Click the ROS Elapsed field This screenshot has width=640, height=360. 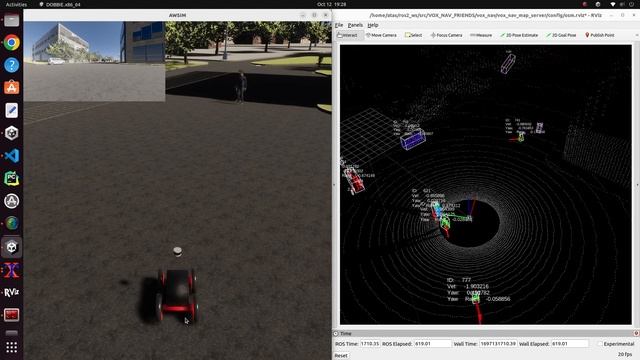click(433, 344)
